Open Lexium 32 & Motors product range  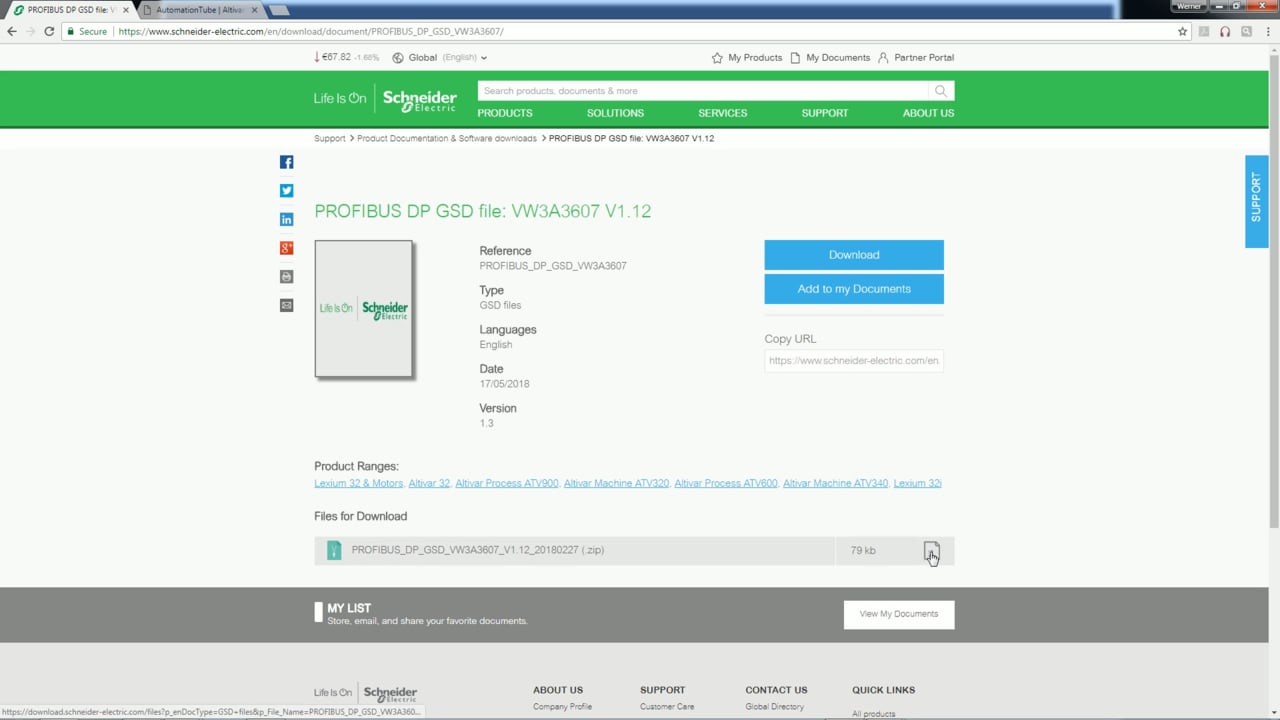pyautogui.click(x=358, y=483)
